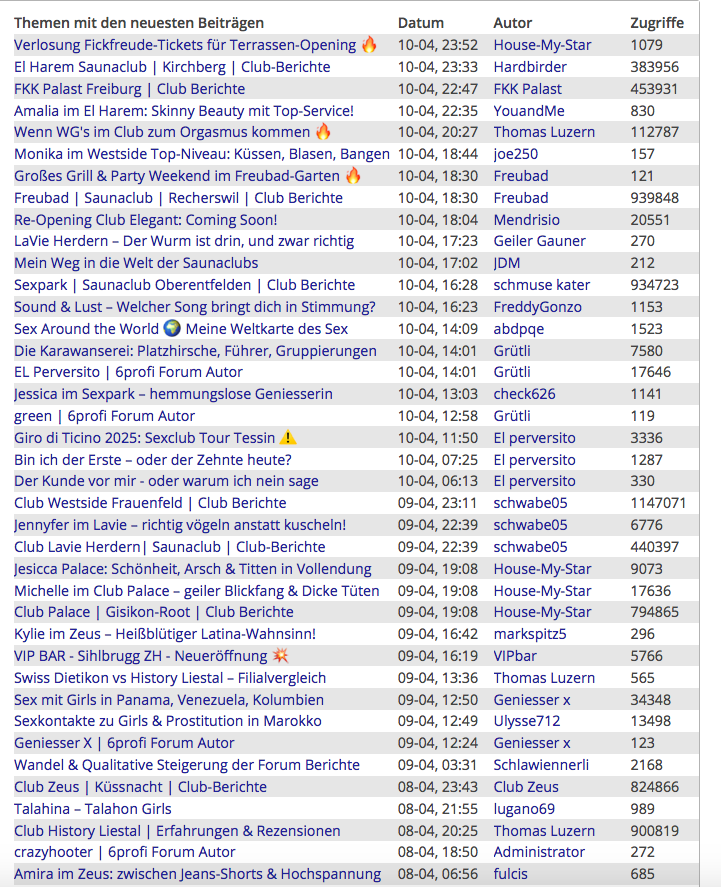The height and width of the screenshot is (887, 721).
Task: Click the fire emoji next to Terrassen-Opening thread
Action: click(369, 45)
